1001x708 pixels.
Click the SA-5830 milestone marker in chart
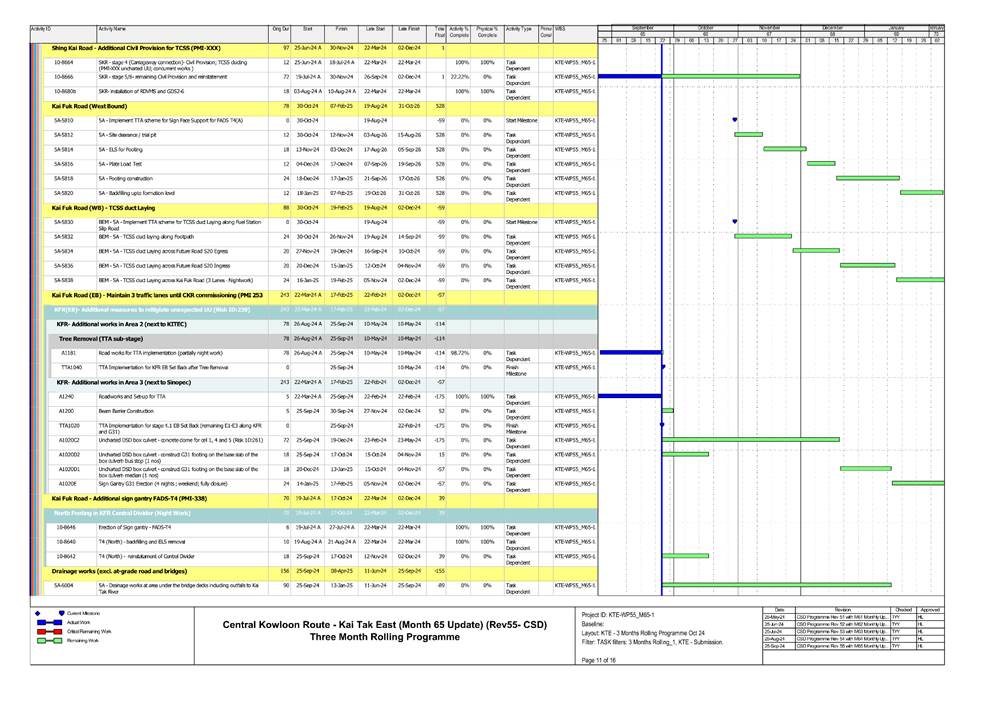(735, 222)
